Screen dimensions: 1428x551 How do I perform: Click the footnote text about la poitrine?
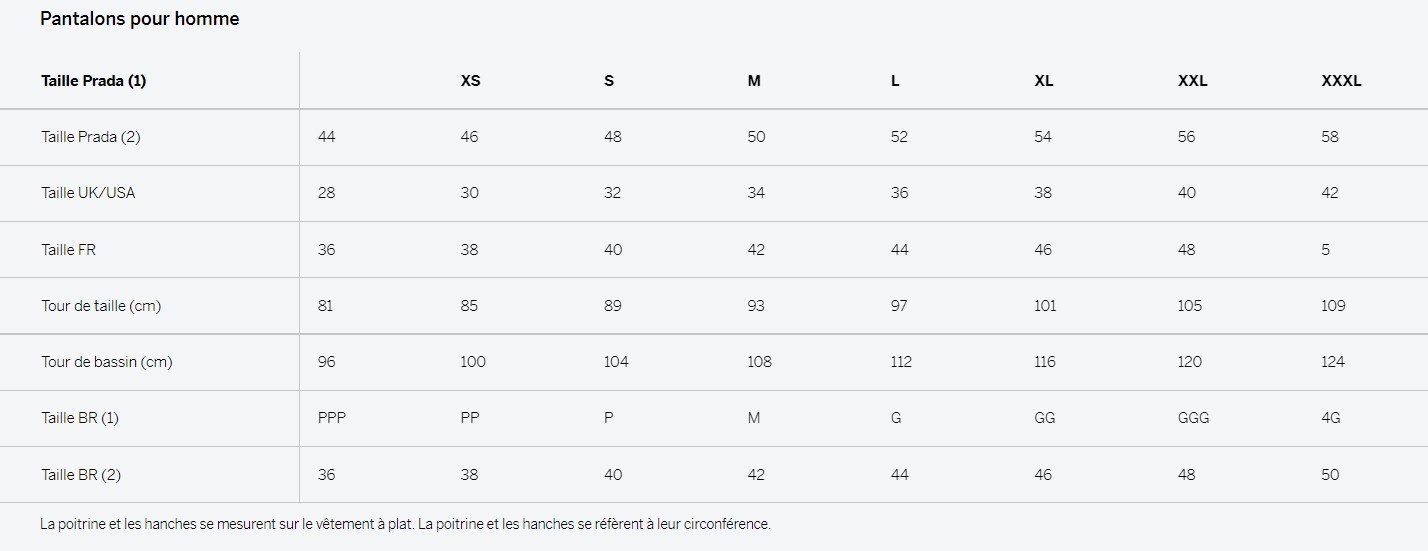pyautogui.click(x=406, y=524)
